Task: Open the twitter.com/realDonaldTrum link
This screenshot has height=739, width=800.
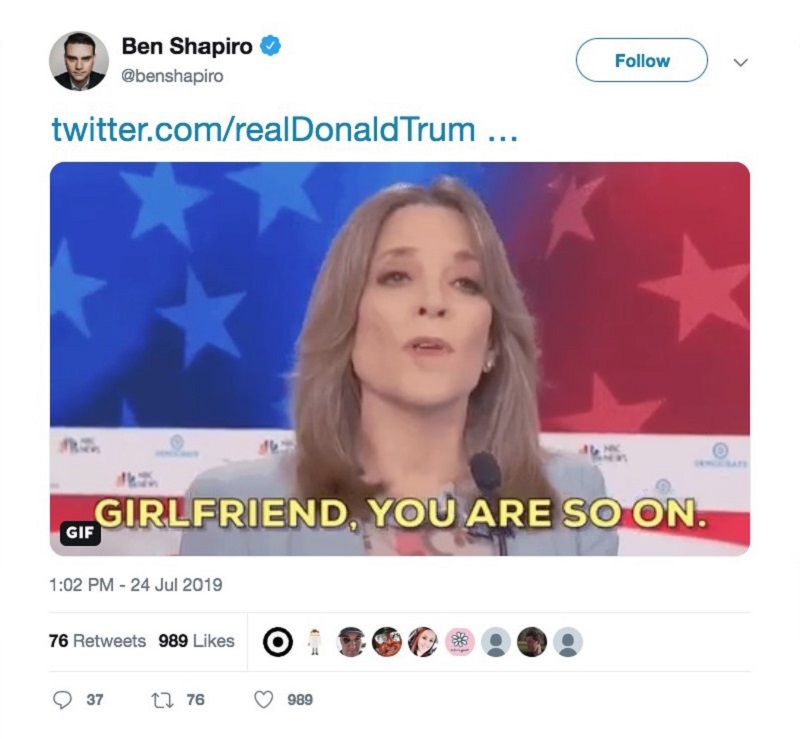Action: pyautogui.click(x=284, y=130)
